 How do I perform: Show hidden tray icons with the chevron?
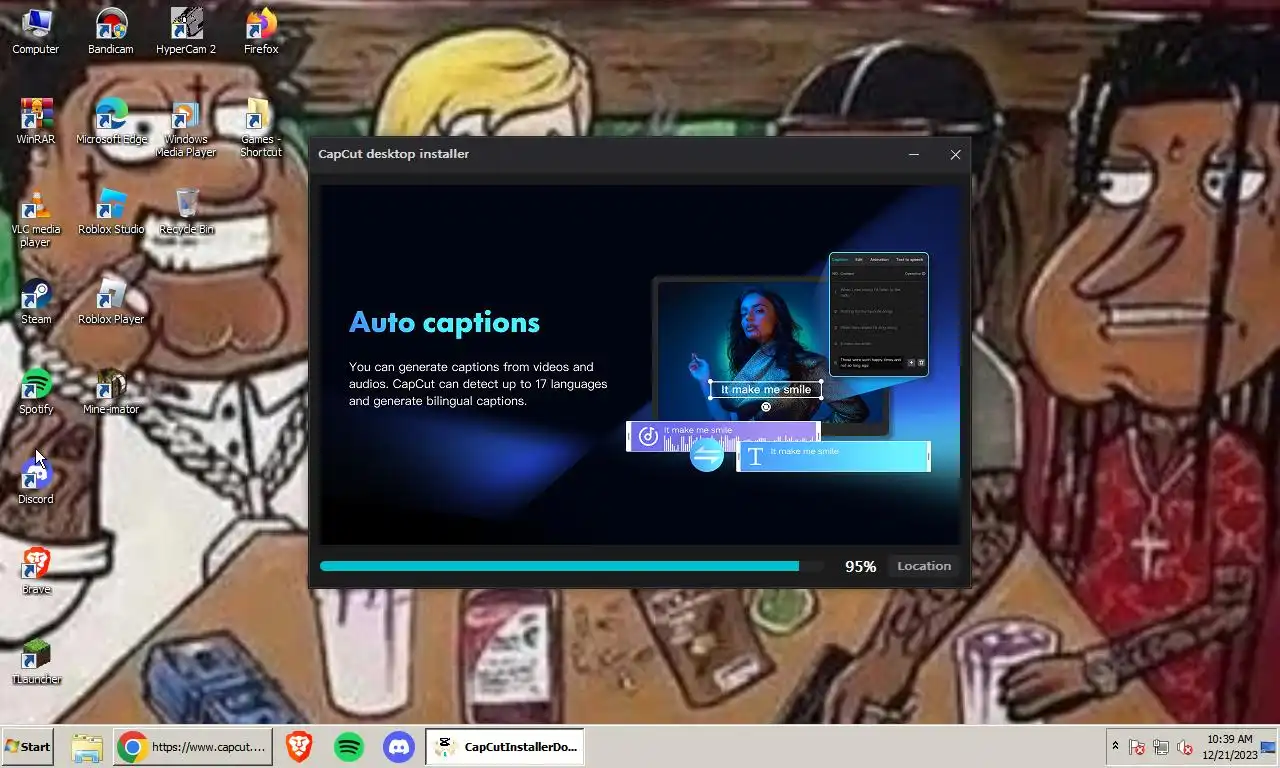[x=1115, y=747]
